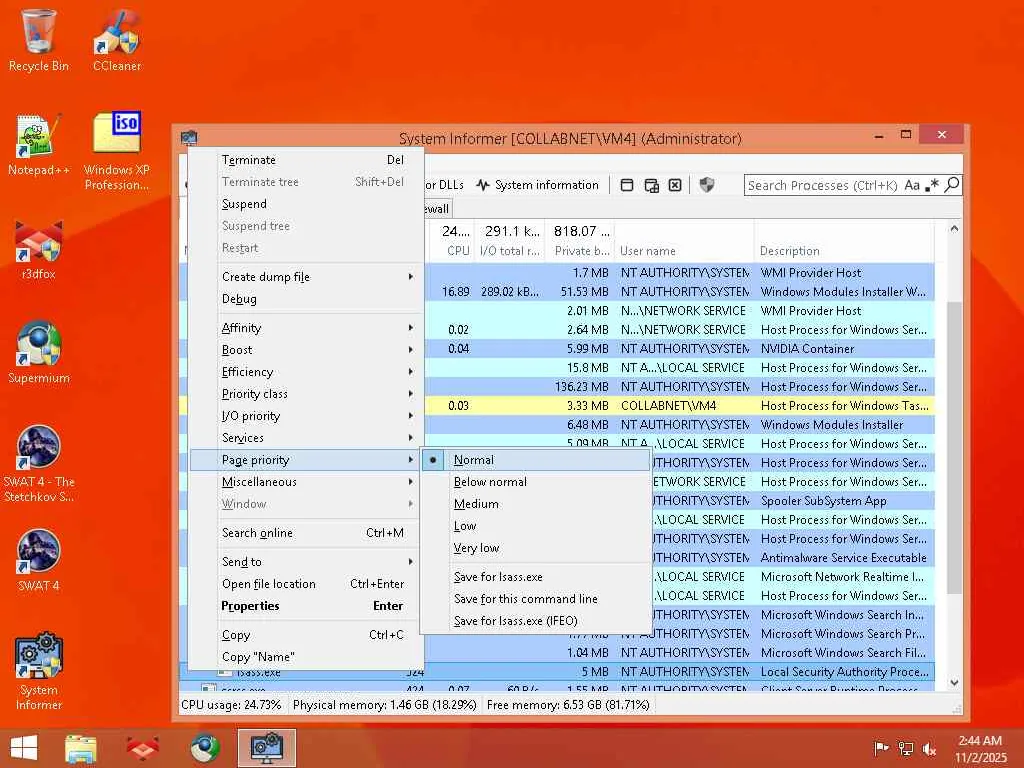
Task: Choose Debug in the context menu
Action: pos(306,299)
